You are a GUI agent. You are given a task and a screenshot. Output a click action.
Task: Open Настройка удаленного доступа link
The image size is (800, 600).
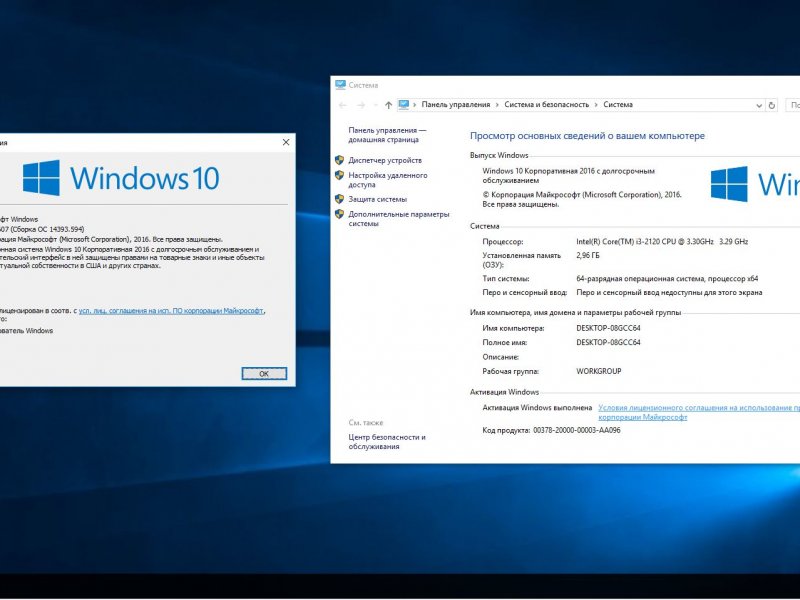(x=388, y=180)
